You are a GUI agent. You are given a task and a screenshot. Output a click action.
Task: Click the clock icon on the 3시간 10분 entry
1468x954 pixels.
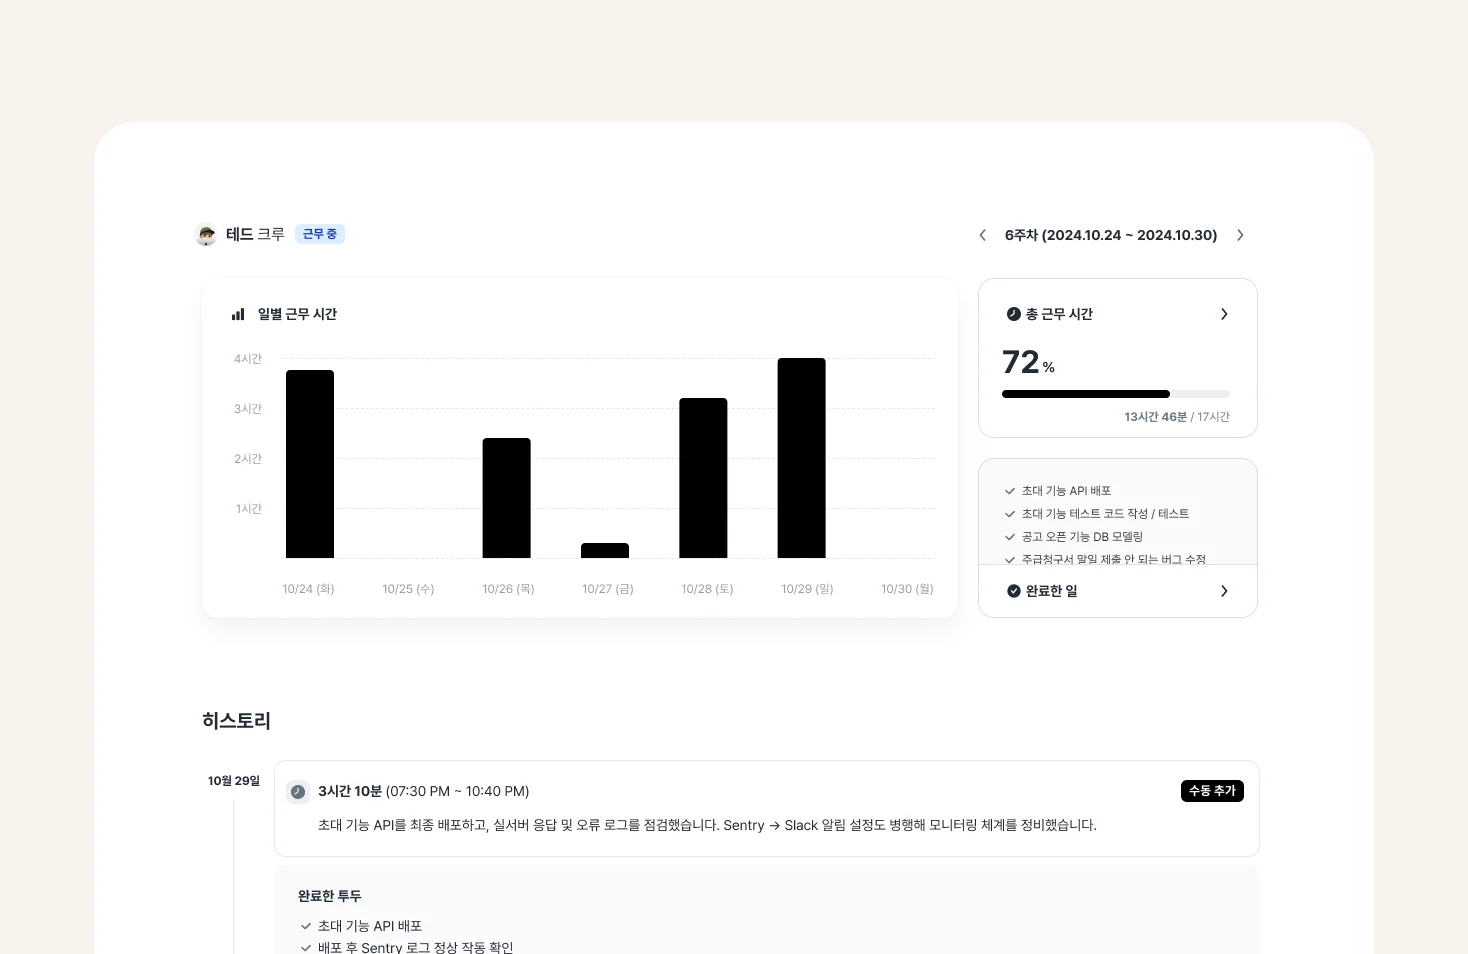click(298, 792)
